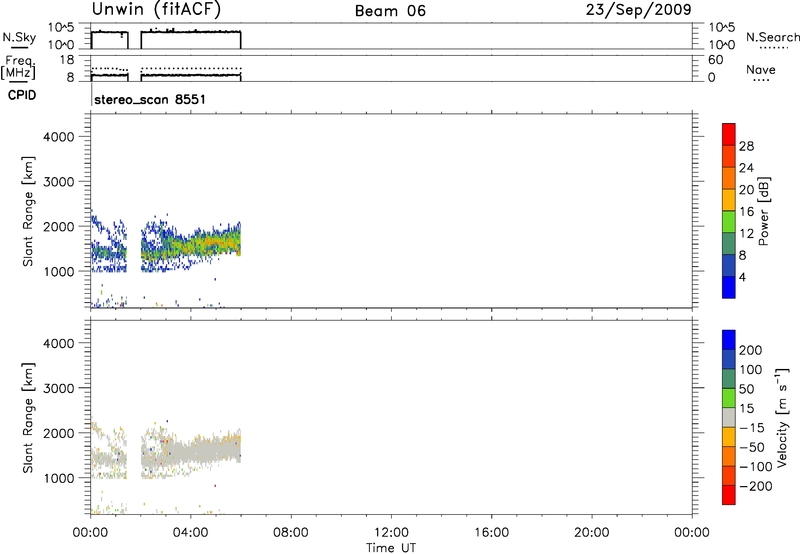Click the red swatch below -200 on Velocity colorbar
The width and height of the screenshot is (800, 554).
[x=729, y=495]
